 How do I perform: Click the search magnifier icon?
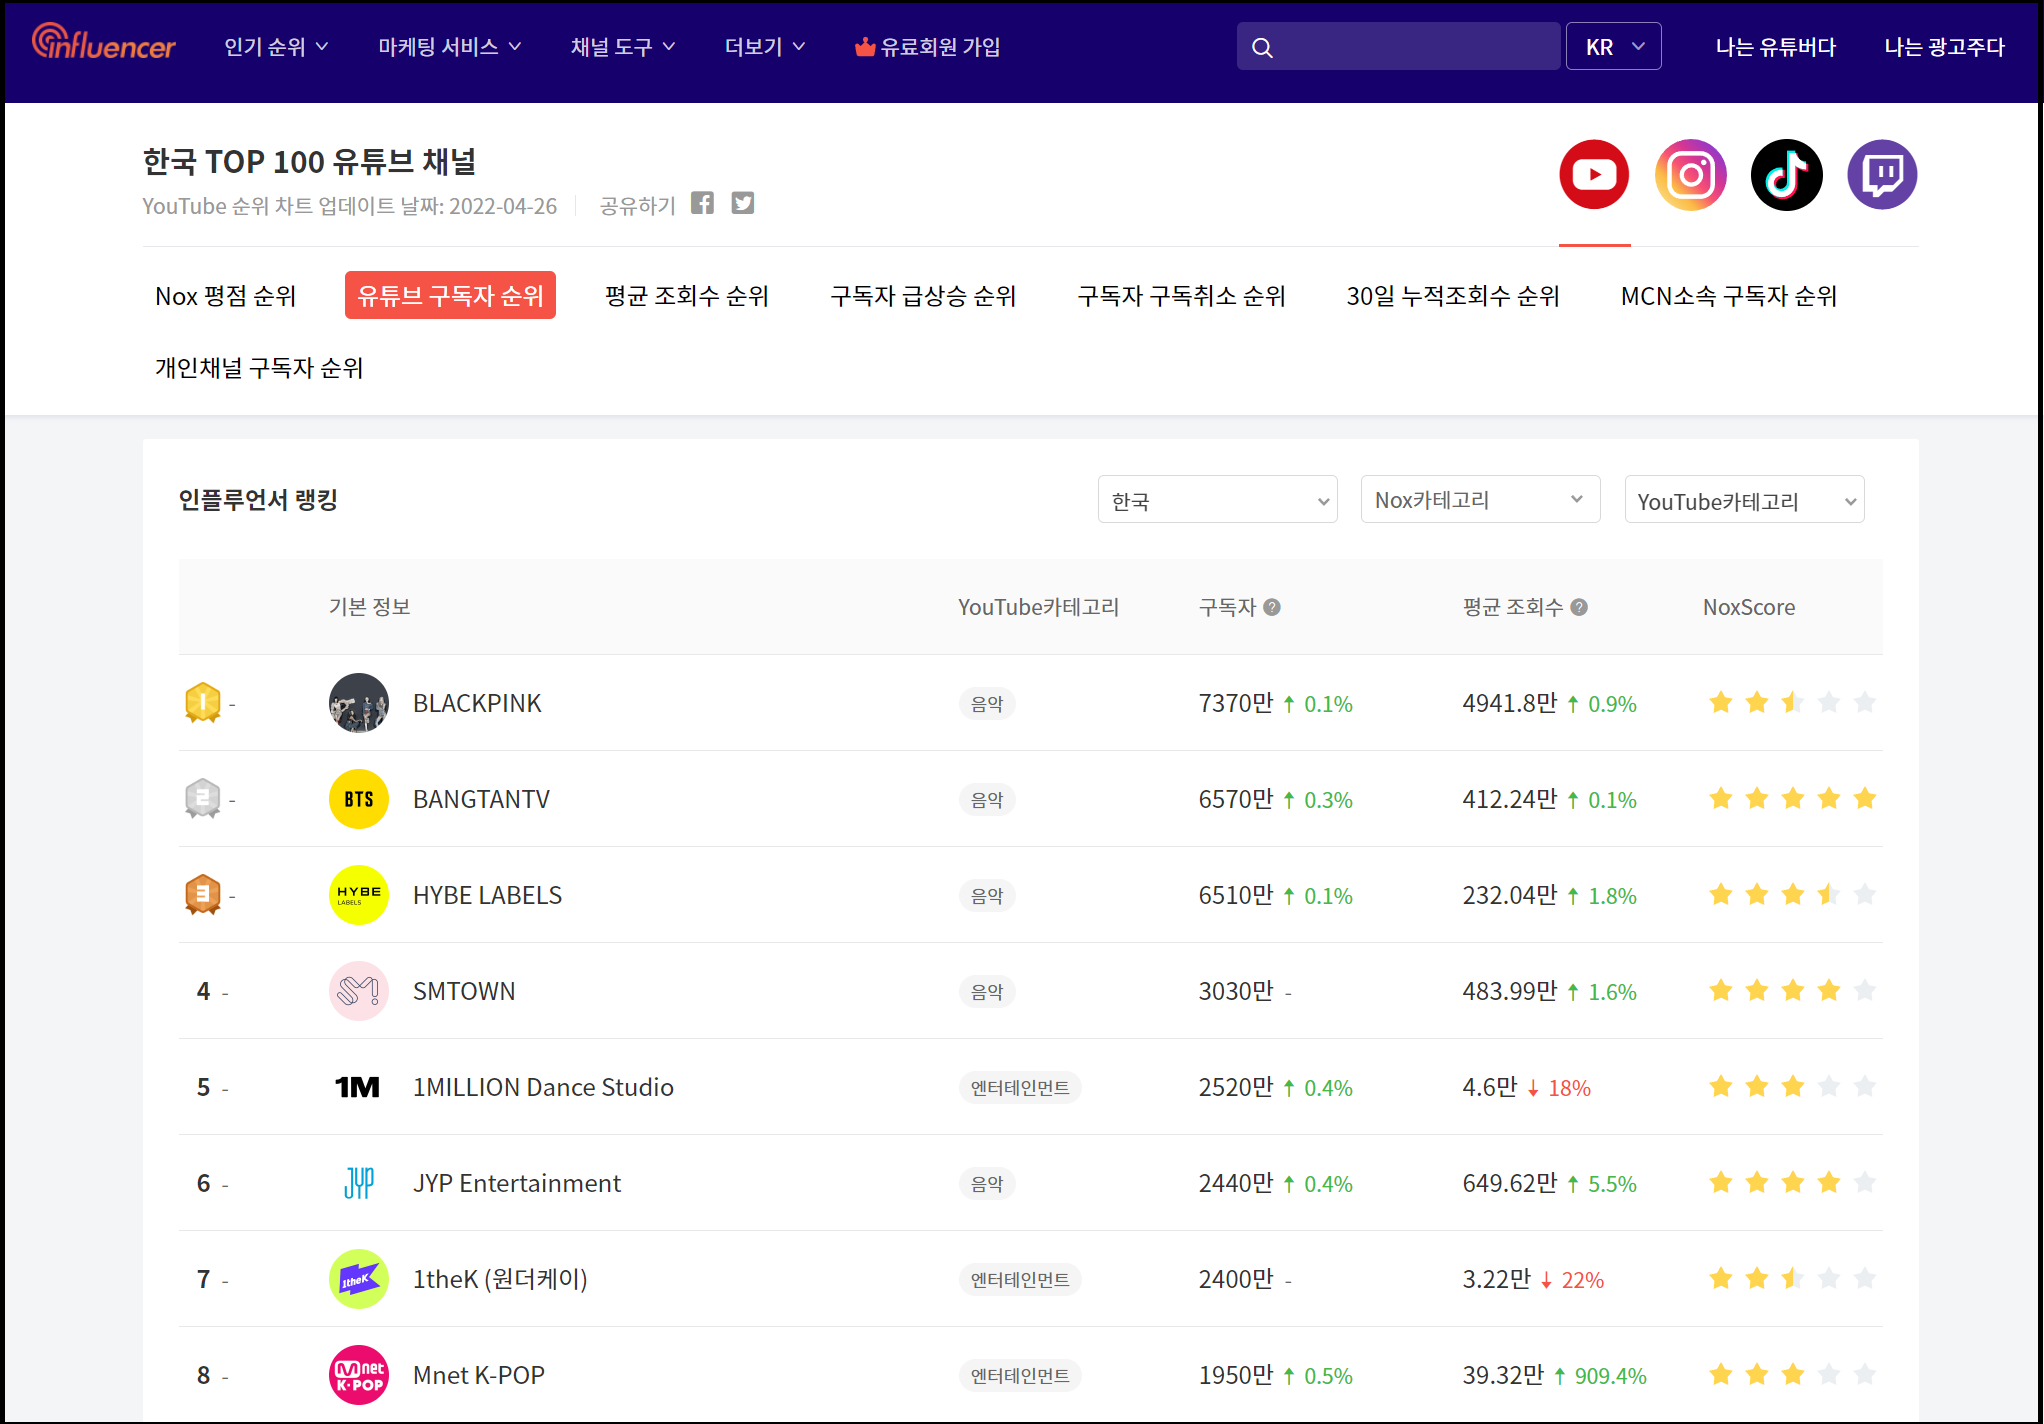point(1262,47)
